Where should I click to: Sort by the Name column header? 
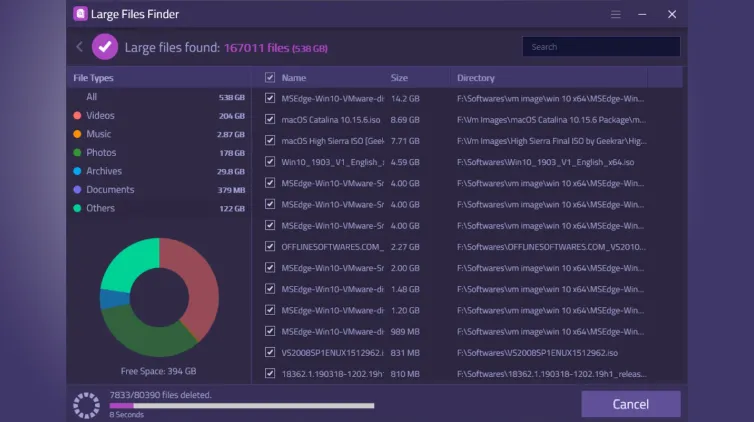tap(294, 78)
